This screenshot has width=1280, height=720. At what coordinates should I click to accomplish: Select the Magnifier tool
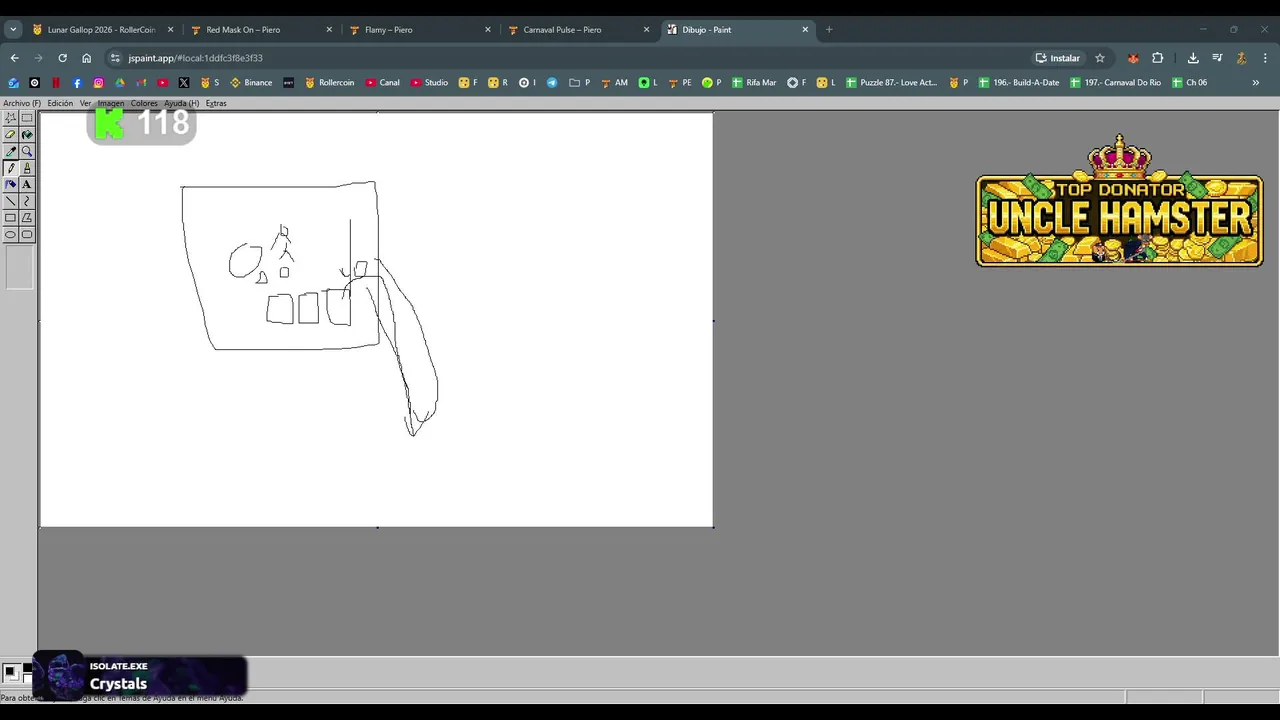(27, 151)
